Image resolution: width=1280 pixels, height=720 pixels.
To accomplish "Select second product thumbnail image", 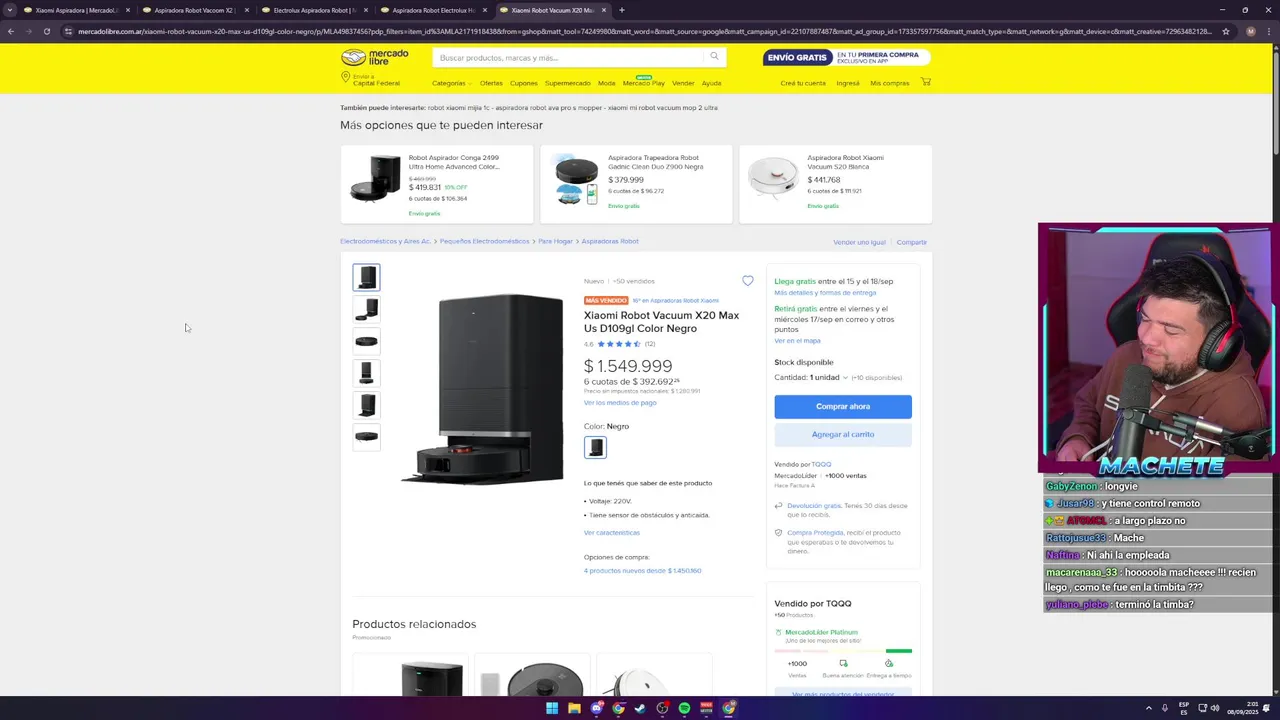I will (x=366, y=309).
